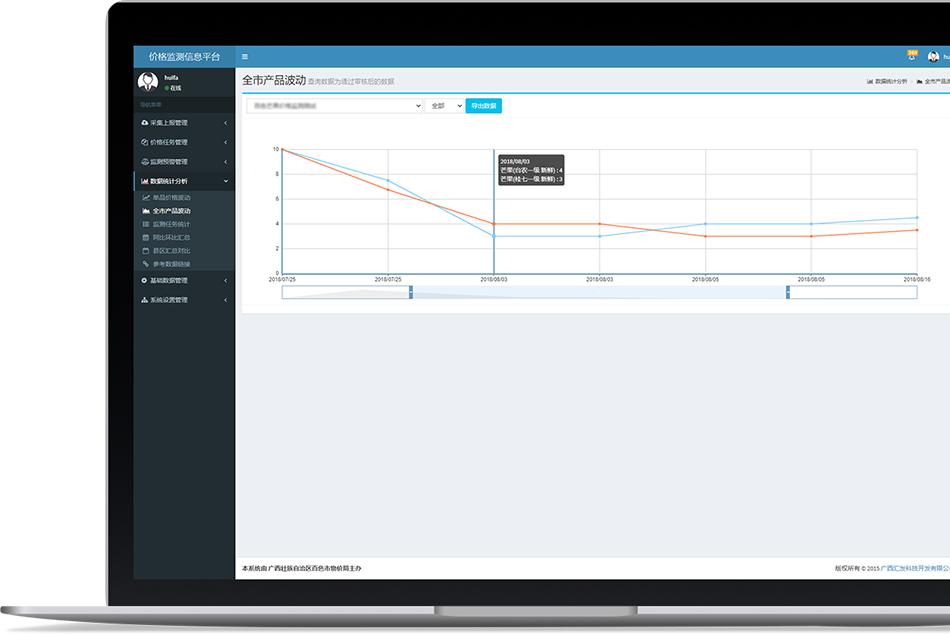Screen dimensions: 950x635
Task: Open the user avatar menu in top bar
Action: pos(933,57)
